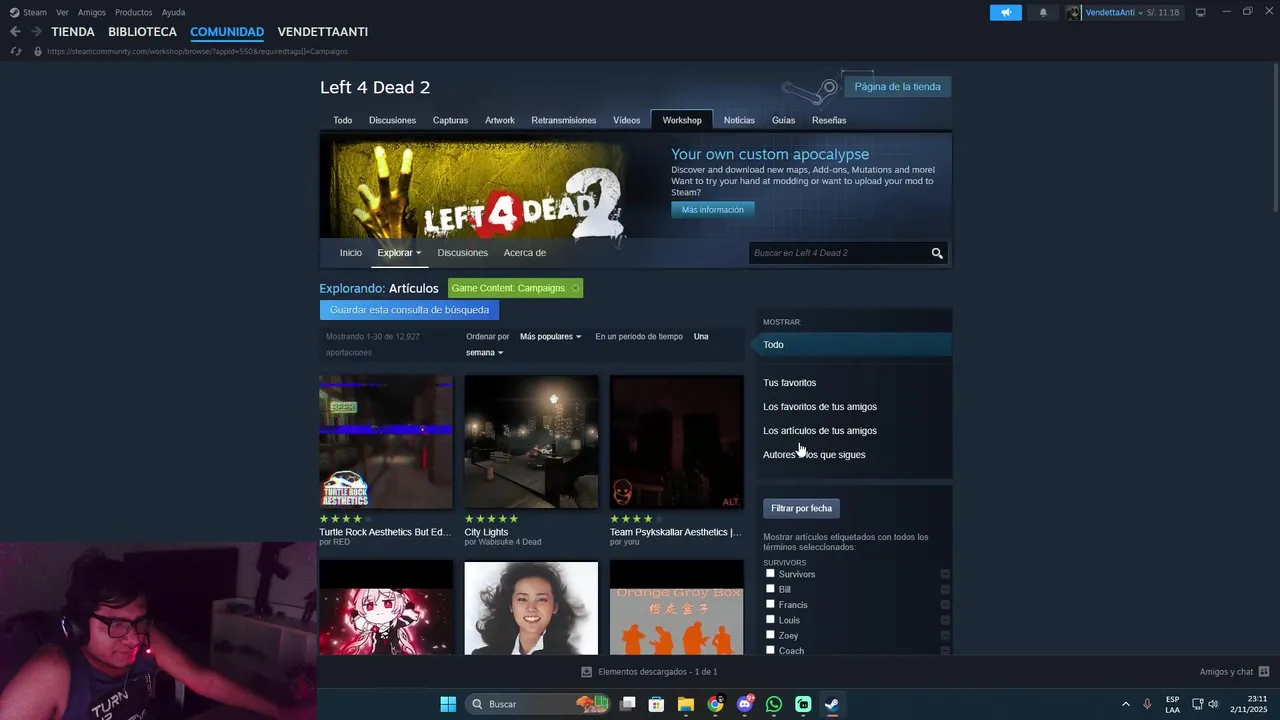Open Task View on the taskbar
This screenshot has width=1280, height=720.
click(628, 704)
